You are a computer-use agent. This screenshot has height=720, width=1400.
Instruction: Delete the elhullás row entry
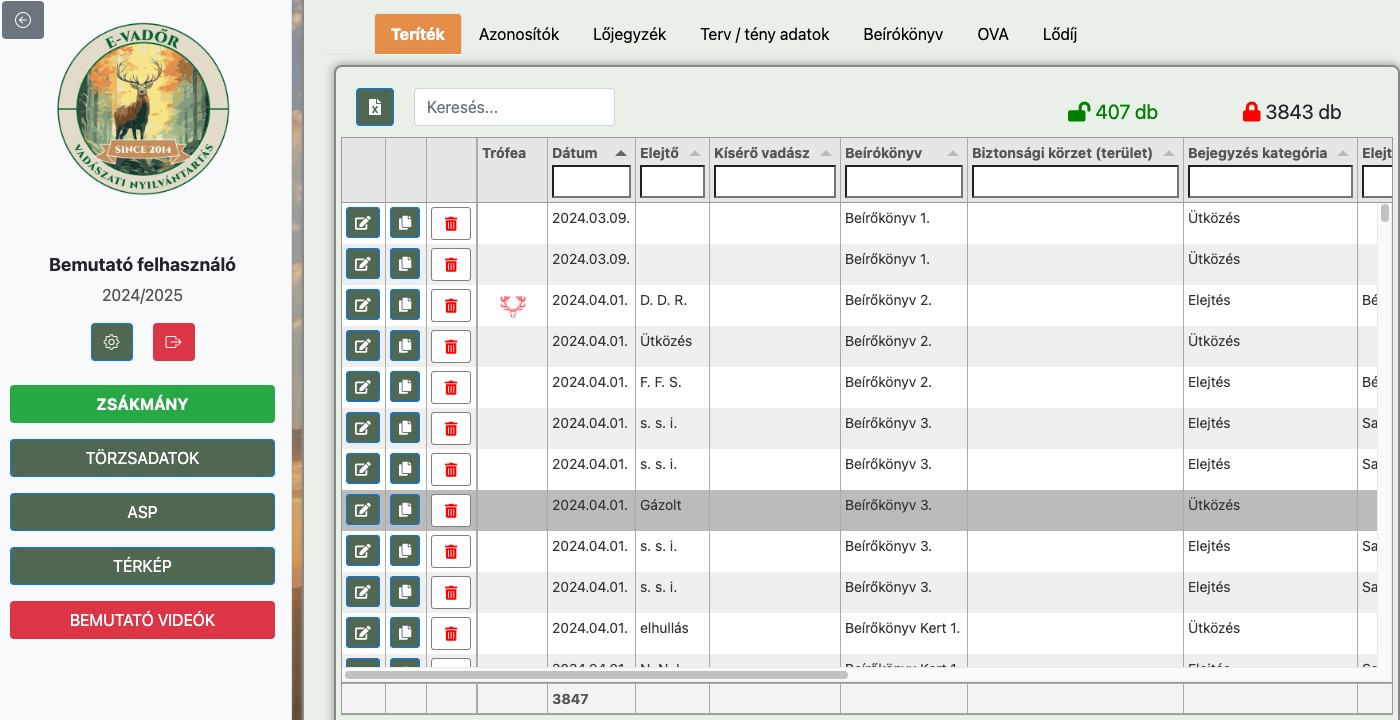coord(450,633)
